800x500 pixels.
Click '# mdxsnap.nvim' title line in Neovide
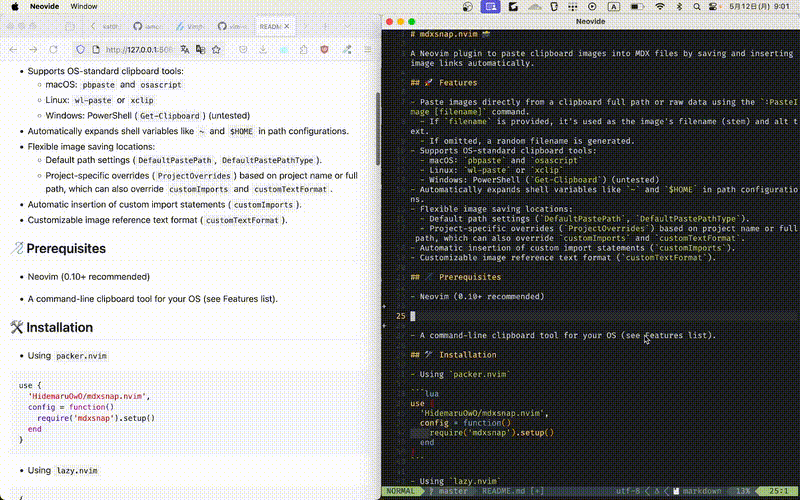coord(450,34)
